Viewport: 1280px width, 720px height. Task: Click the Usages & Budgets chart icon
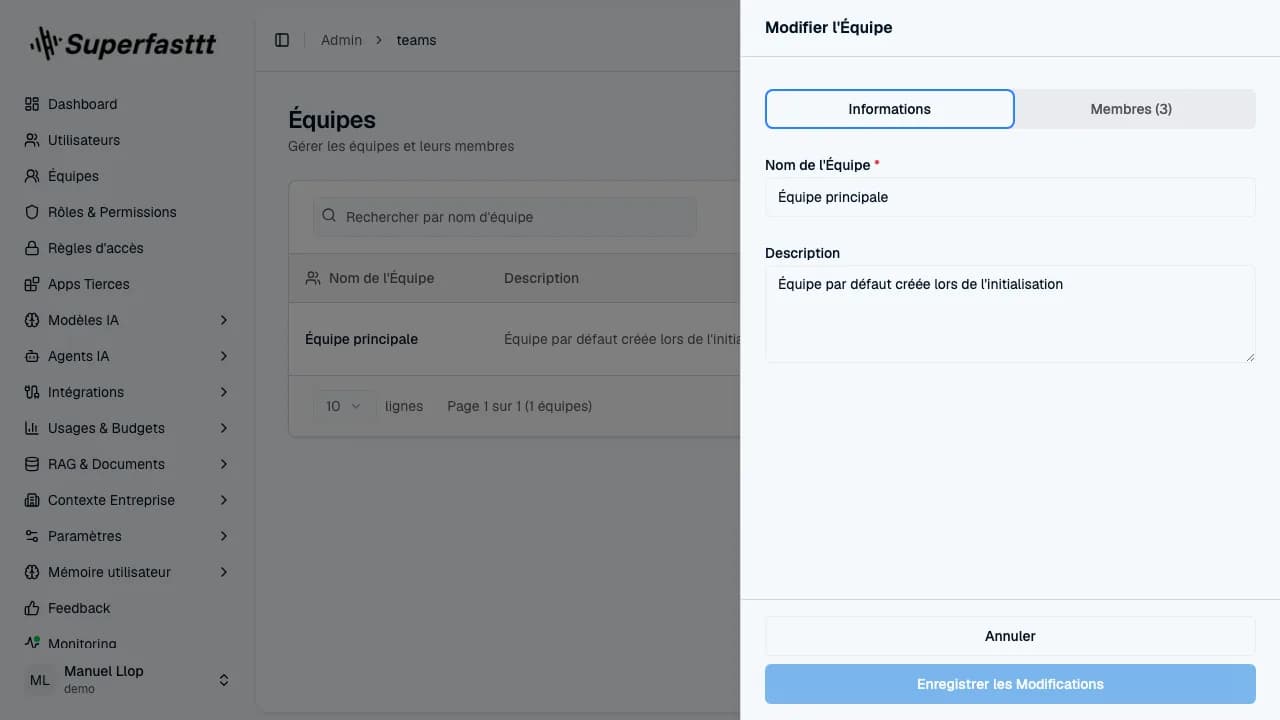(x=32, y=428)
